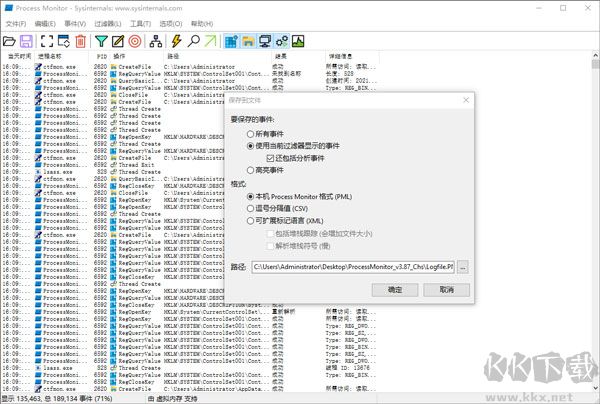Image resolution: width=600 pixels, height=404 pixels.
Task: Click the path input field with Logfile path
Action: click(x=353, y=267)
